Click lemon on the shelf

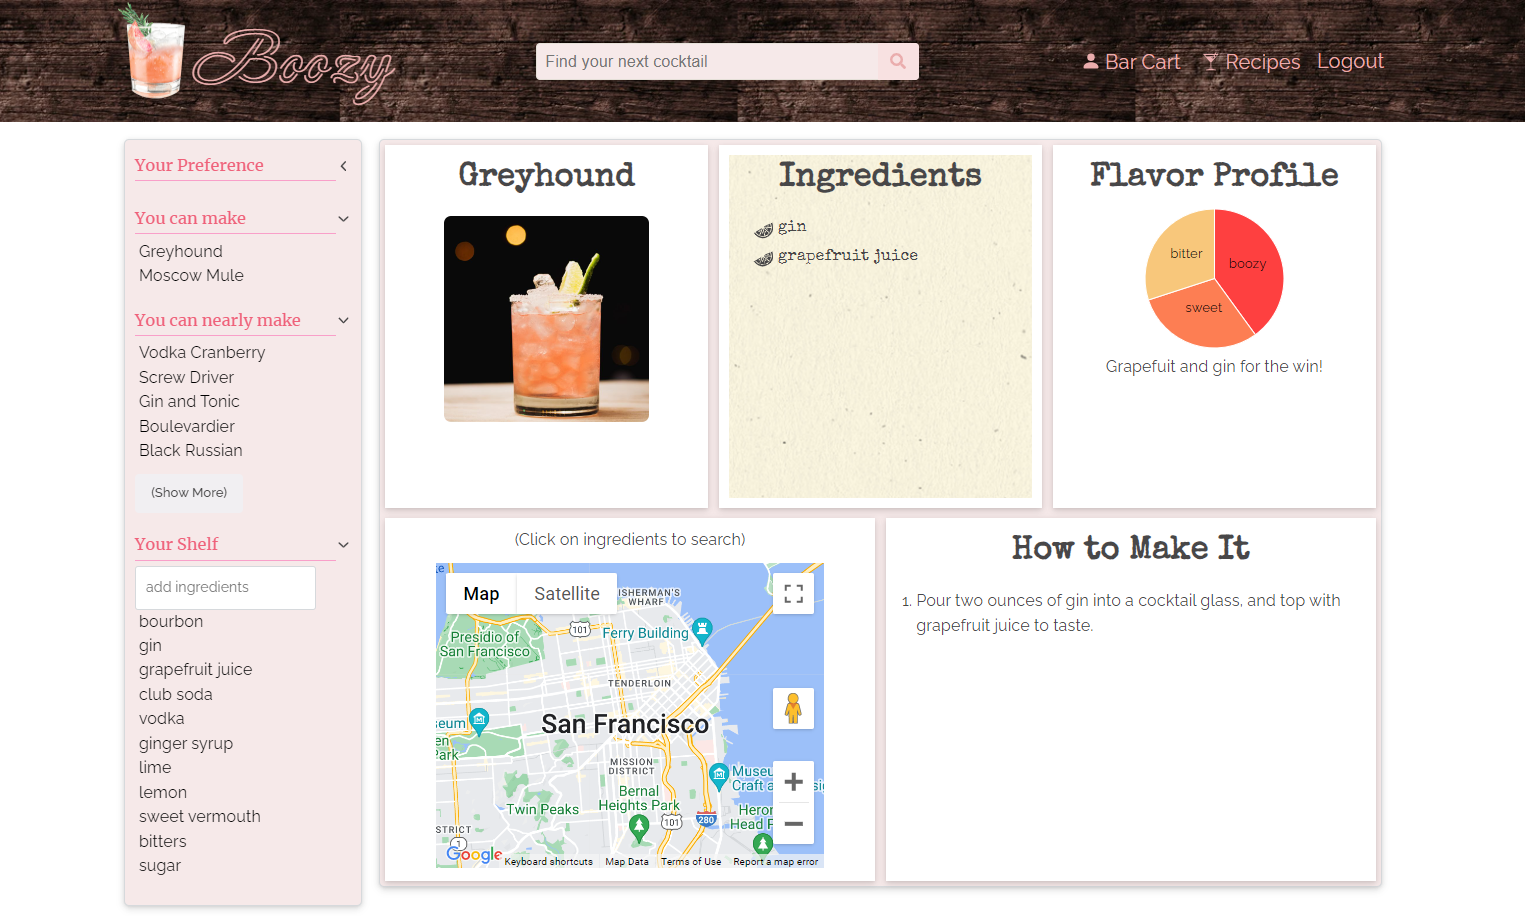pos(163,792)
